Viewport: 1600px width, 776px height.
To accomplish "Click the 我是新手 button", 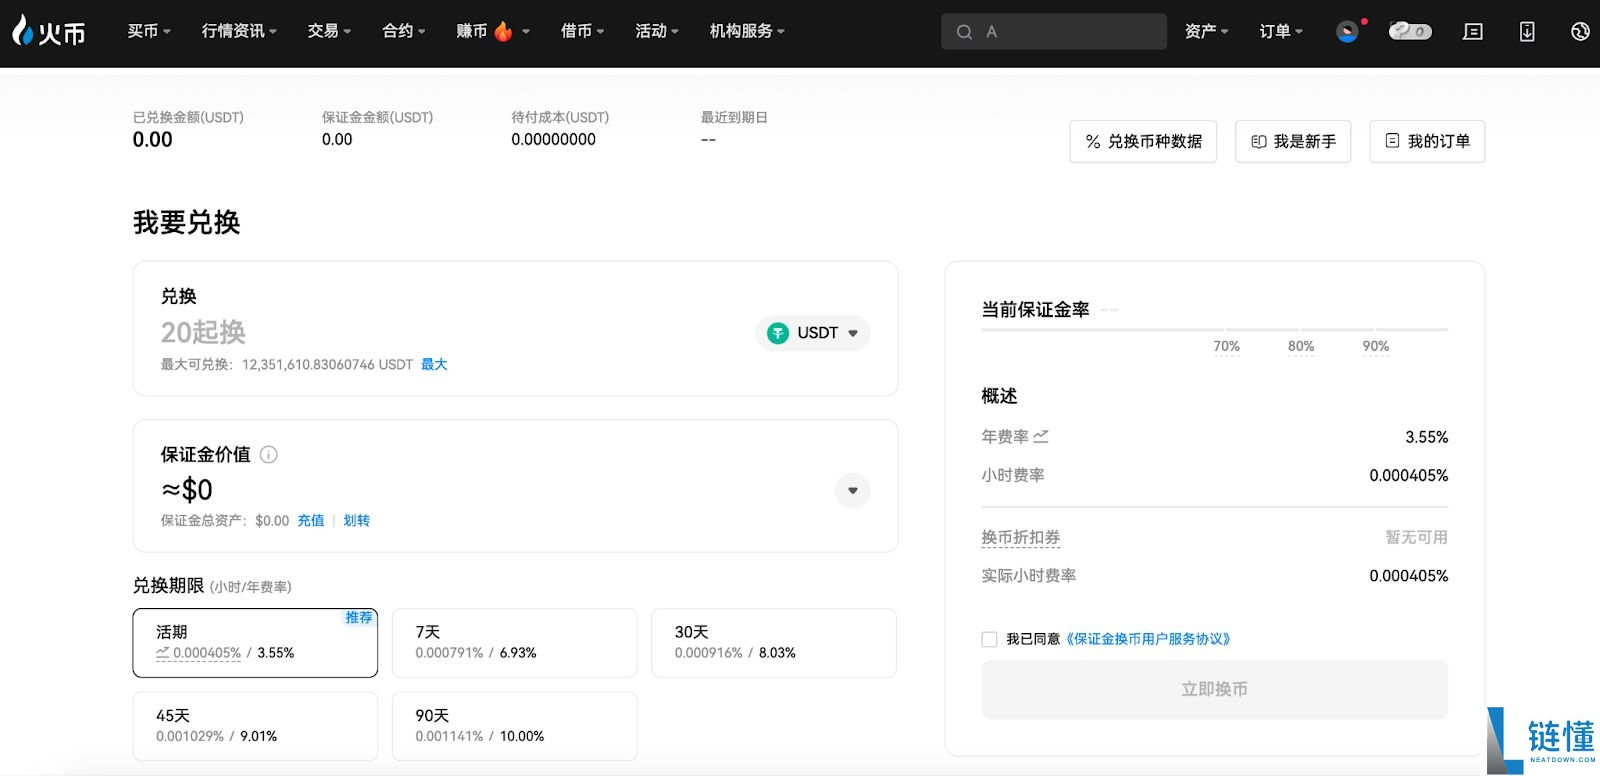I will coord(1293,141).
